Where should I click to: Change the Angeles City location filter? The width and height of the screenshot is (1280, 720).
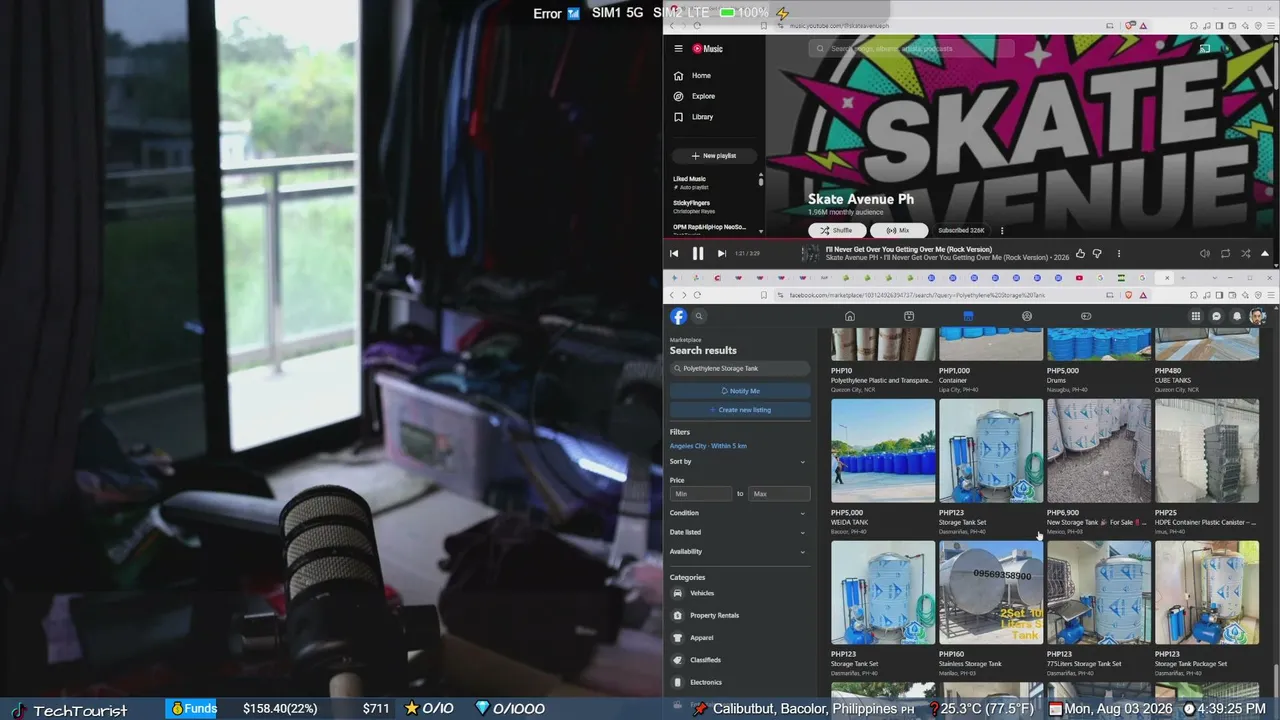(x=708, y=446)
